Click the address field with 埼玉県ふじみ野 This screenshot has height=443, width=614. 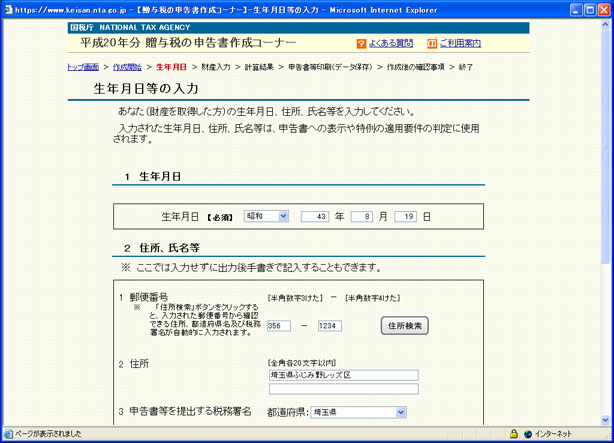click(344, 375)
